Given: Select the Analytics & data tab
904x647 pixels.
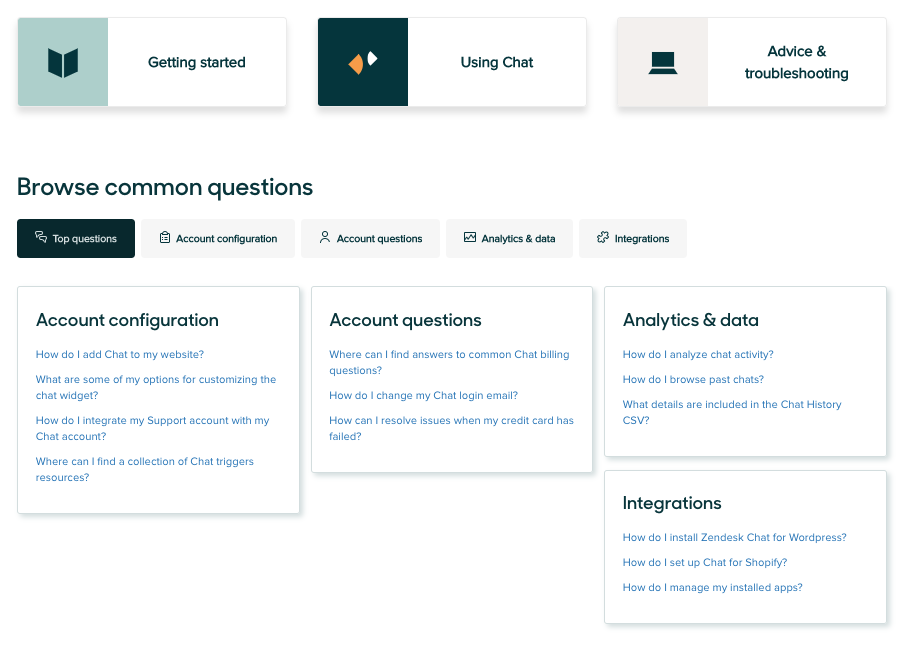Looking at the screenshot, I should (509, 239).
